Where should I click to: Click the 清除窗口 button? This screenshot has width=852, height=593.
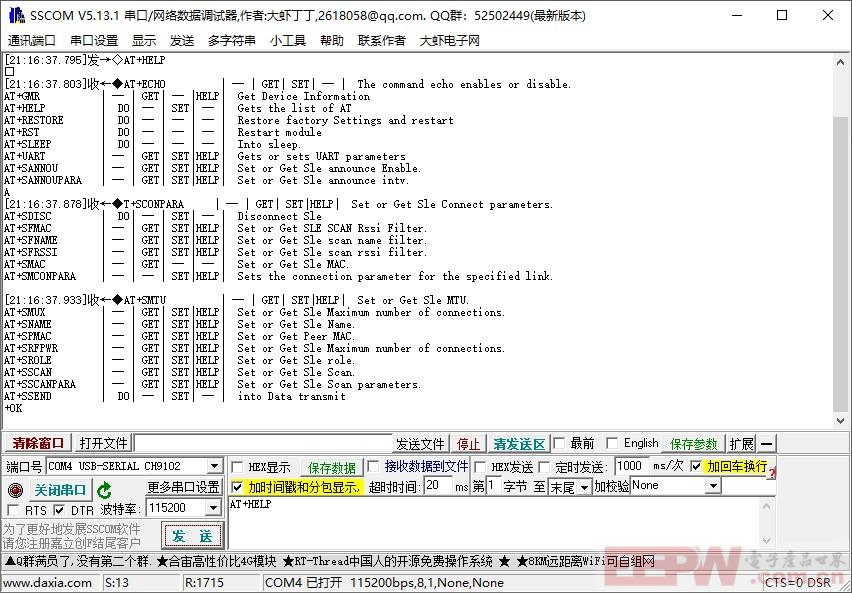38,444
